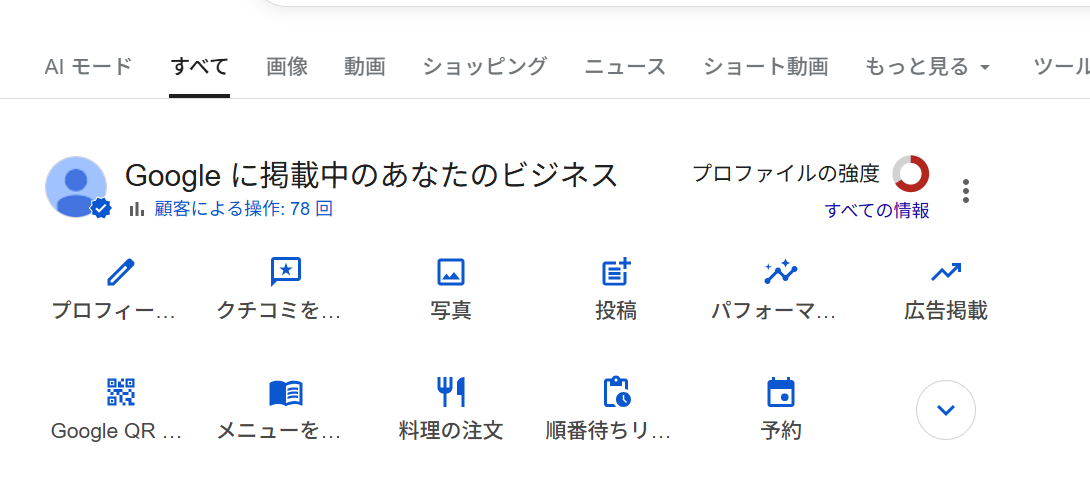Click the profile strength donut indicator
Viewport: 1090px width, 490px height.
click(910, 174)
